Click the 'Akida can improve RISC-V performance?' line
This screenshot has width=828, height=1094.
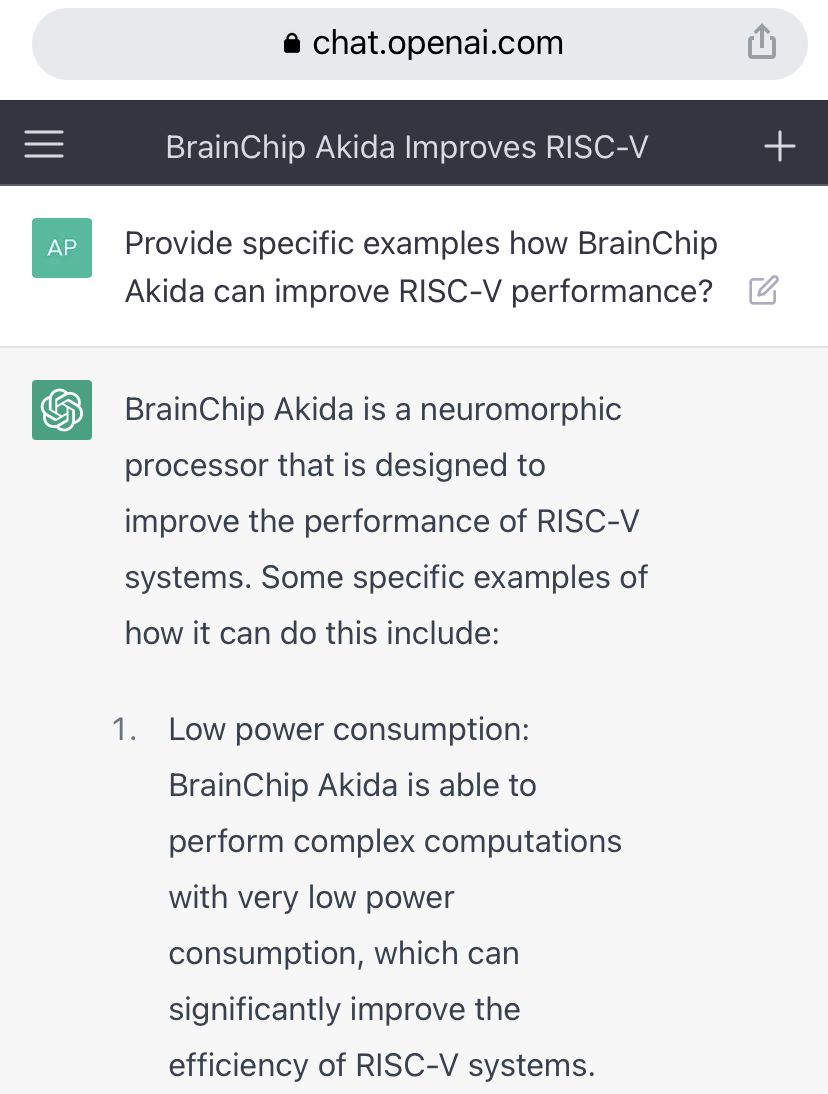418,291
